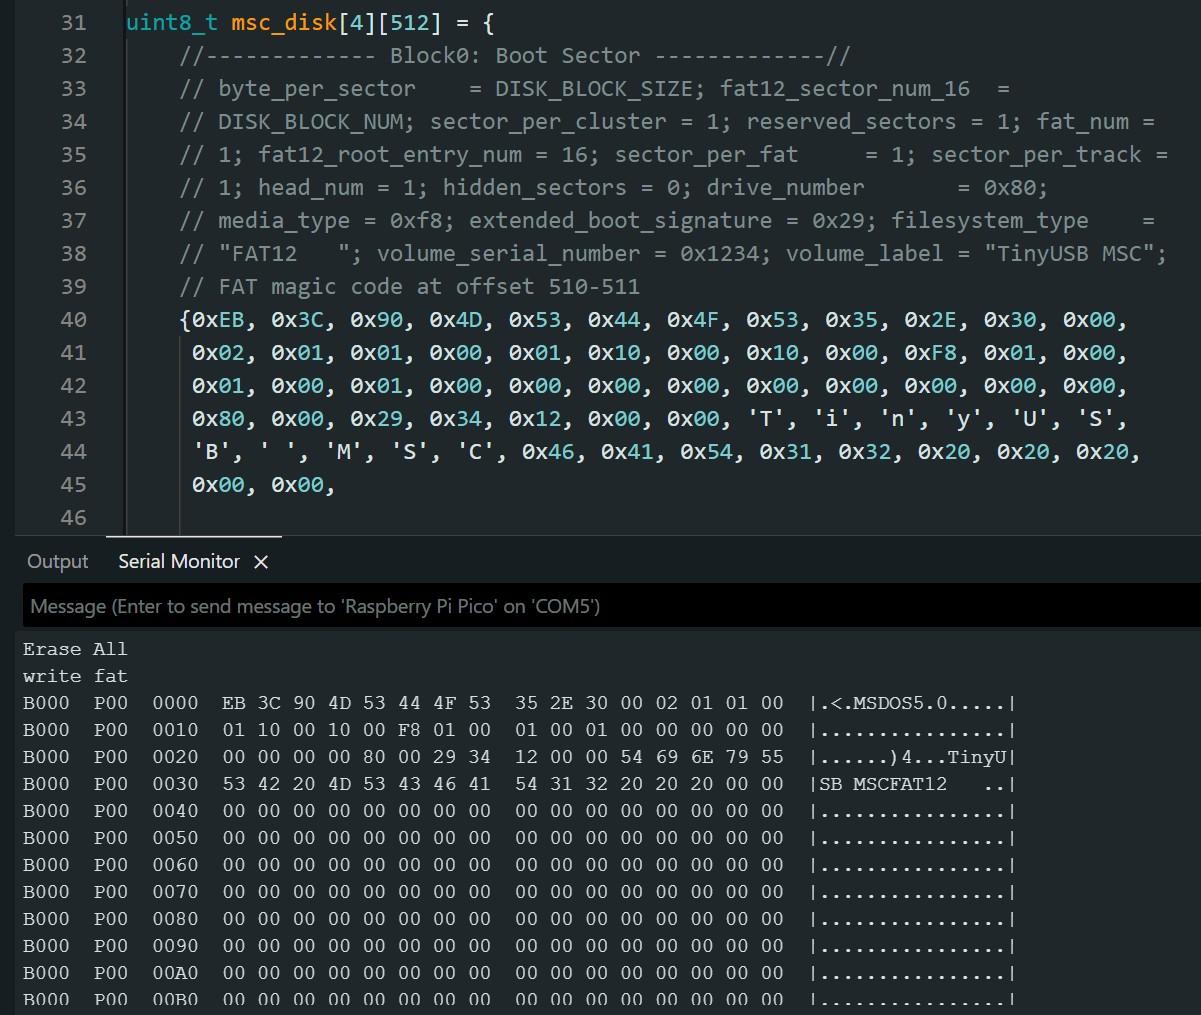1201x1015 pixels.
Task: Click the 'M' character literal on line 44
Action: coord(344,452)
